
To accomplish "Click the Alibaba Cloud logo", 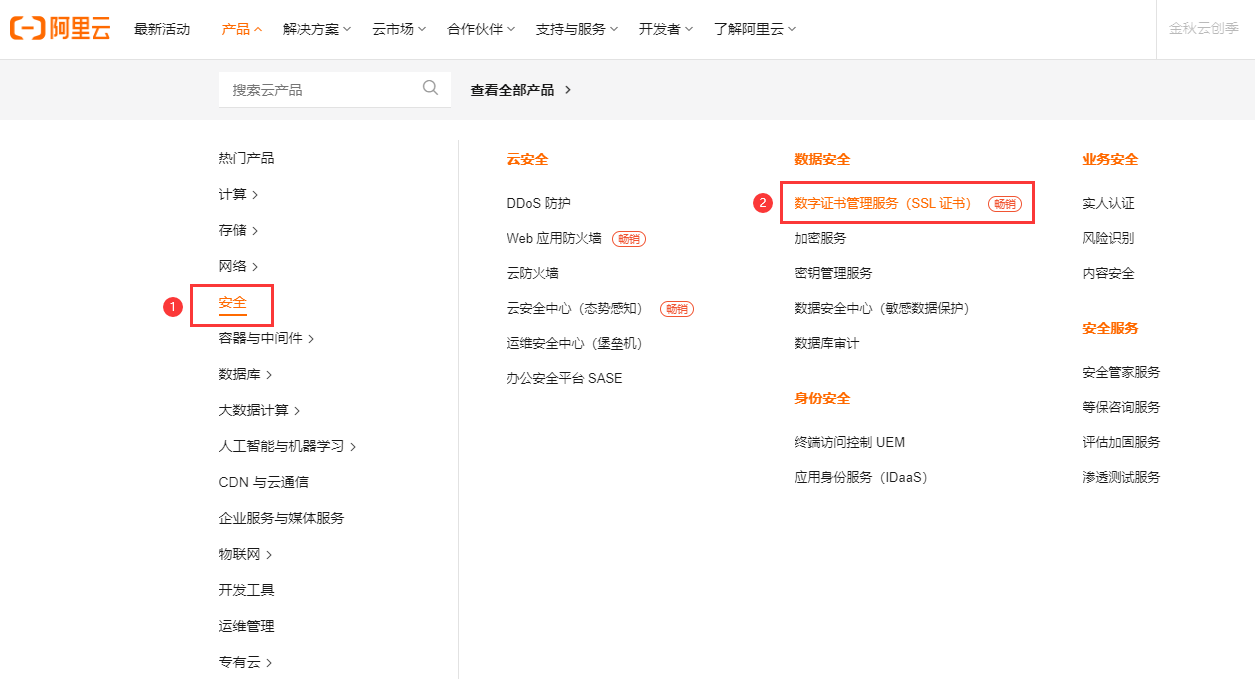I will coord(60,29).
